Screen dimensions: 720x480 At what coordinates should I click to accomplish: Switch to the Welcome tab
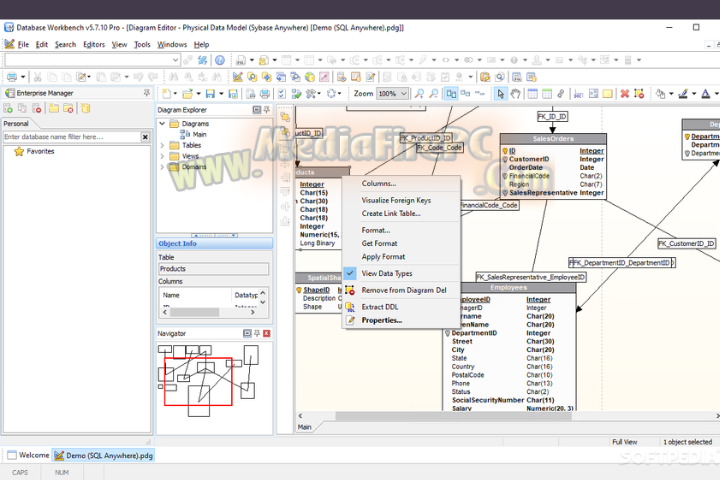pyautogui.click(x=28, y=455)
